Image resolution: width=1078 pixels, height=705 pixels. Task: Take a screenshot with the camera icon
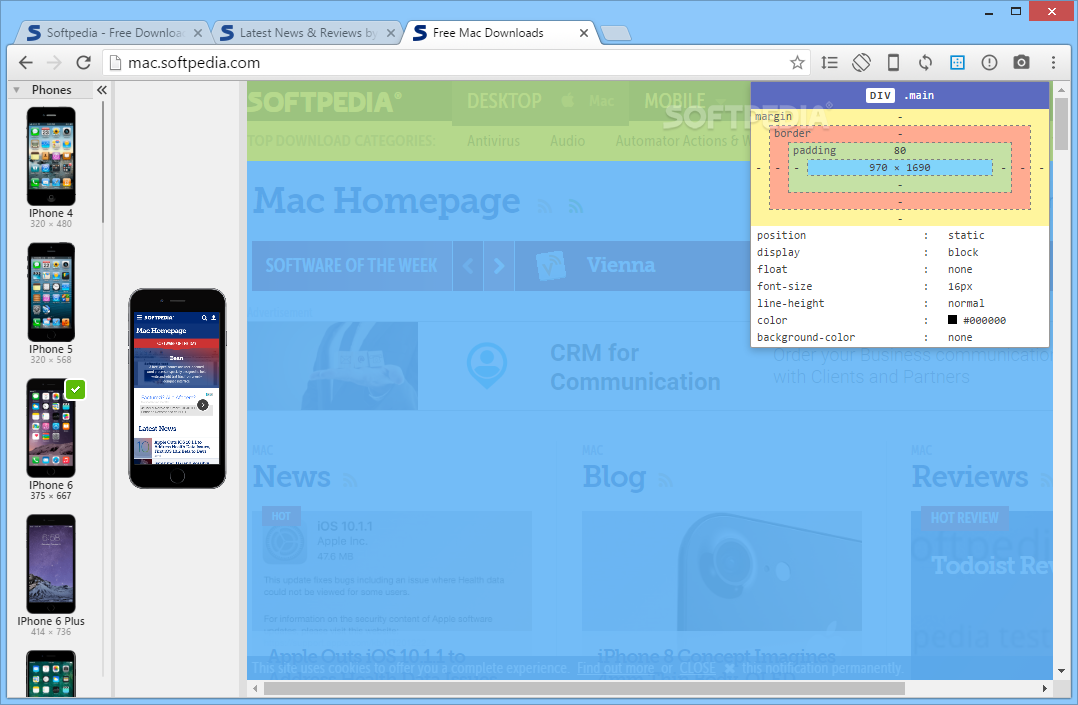click(x=1022, y=63)
